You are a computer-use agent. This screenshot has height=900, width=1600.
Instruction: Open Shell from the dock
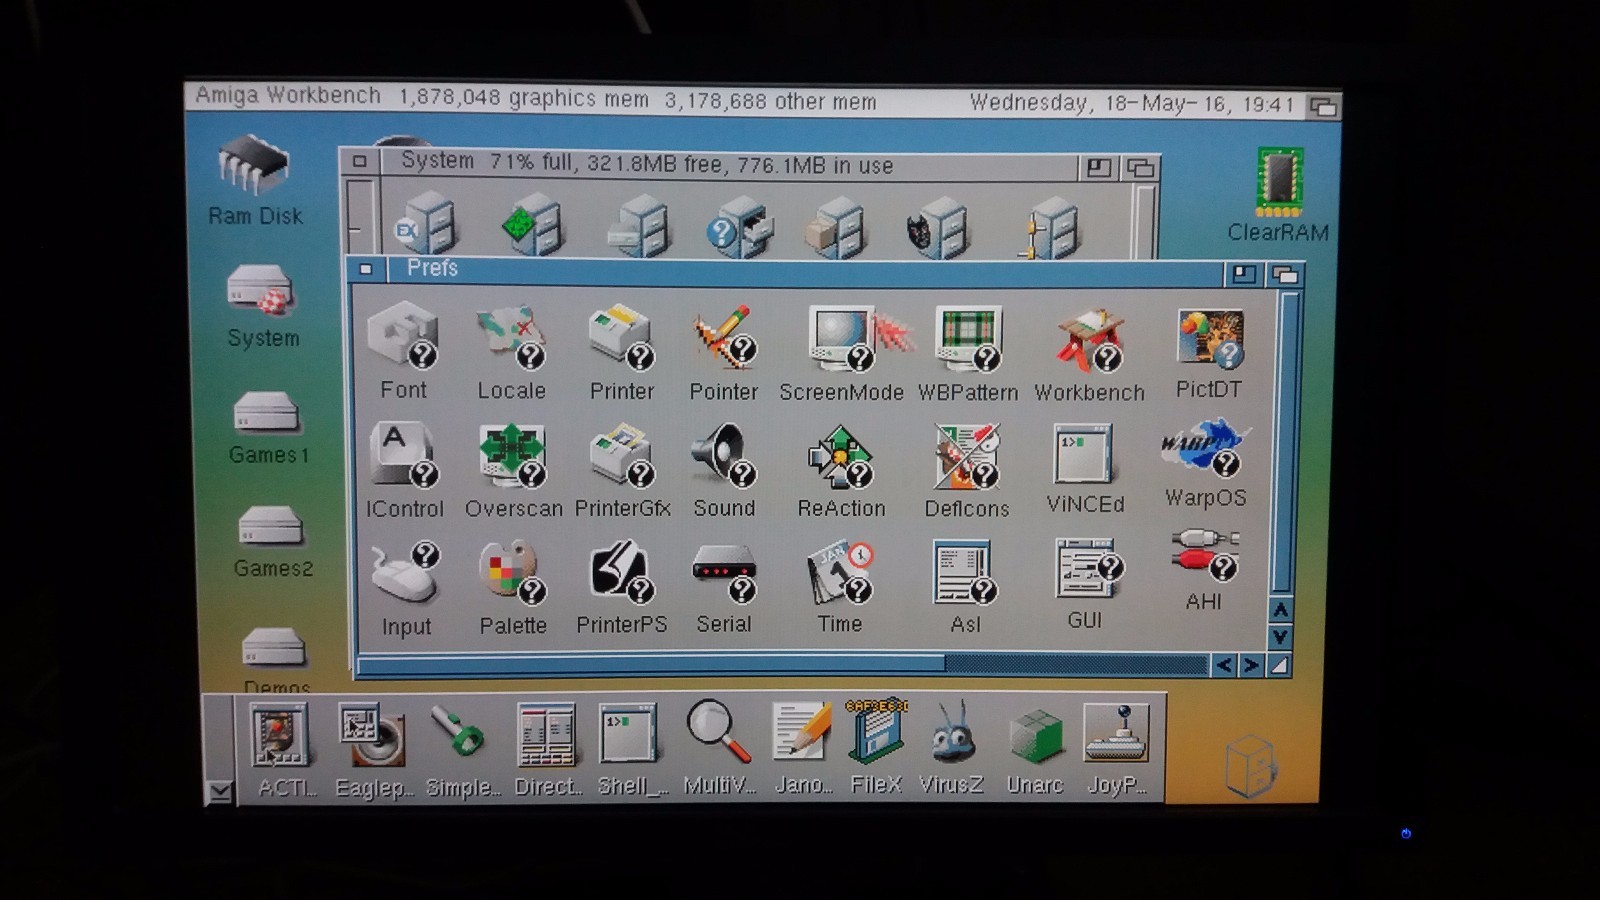pyautogui.click(x=629, y=735)
